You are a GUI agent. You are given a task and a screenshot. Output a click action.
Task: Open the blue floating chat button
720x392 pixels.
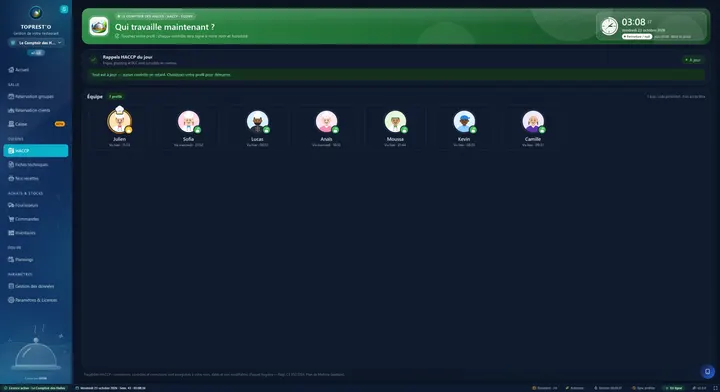[x=708, y=371]
